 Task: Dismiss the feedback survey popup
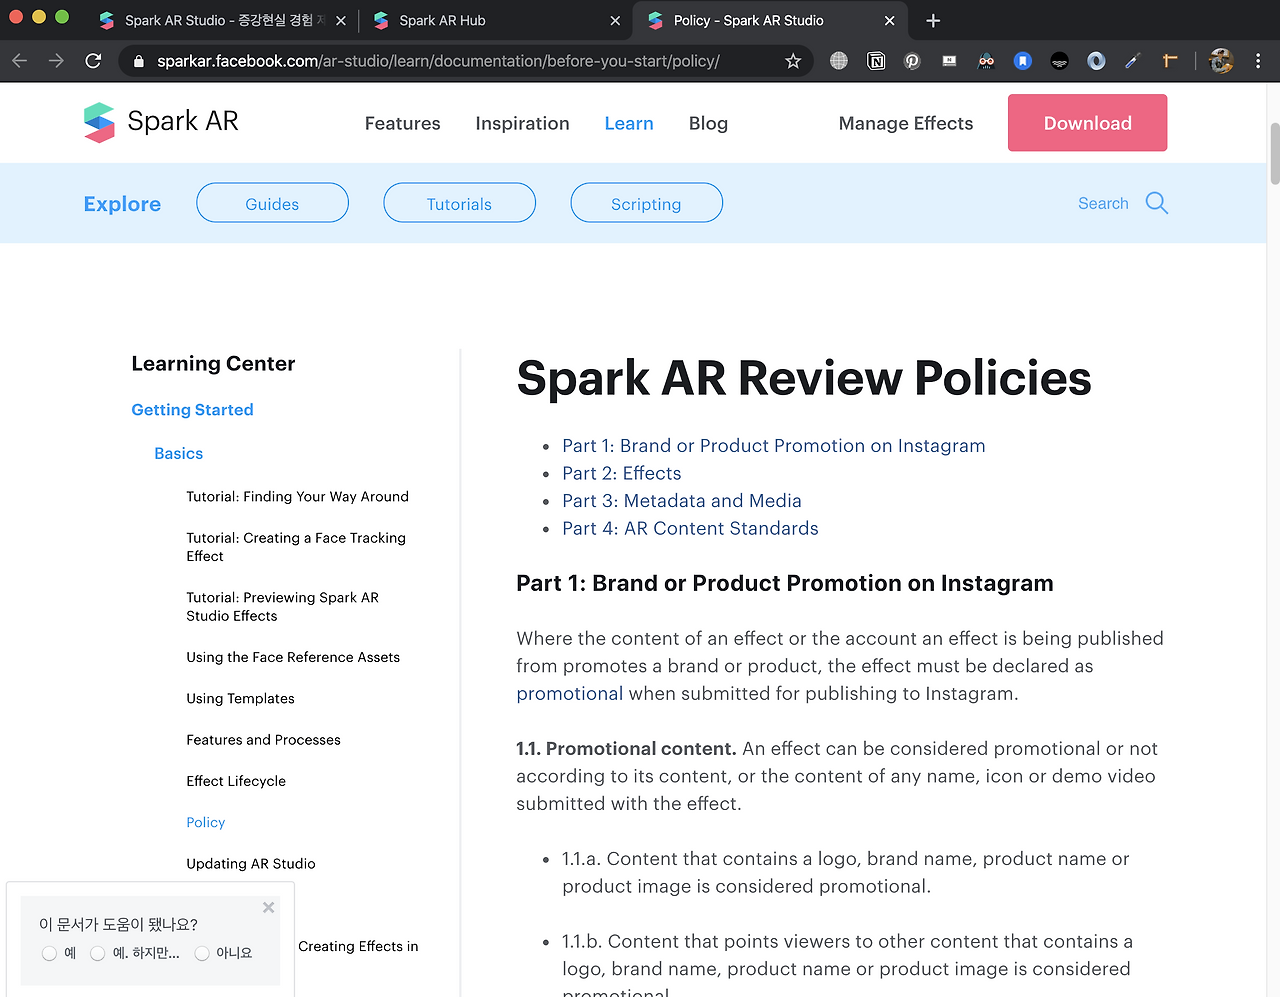coord(268,907)
